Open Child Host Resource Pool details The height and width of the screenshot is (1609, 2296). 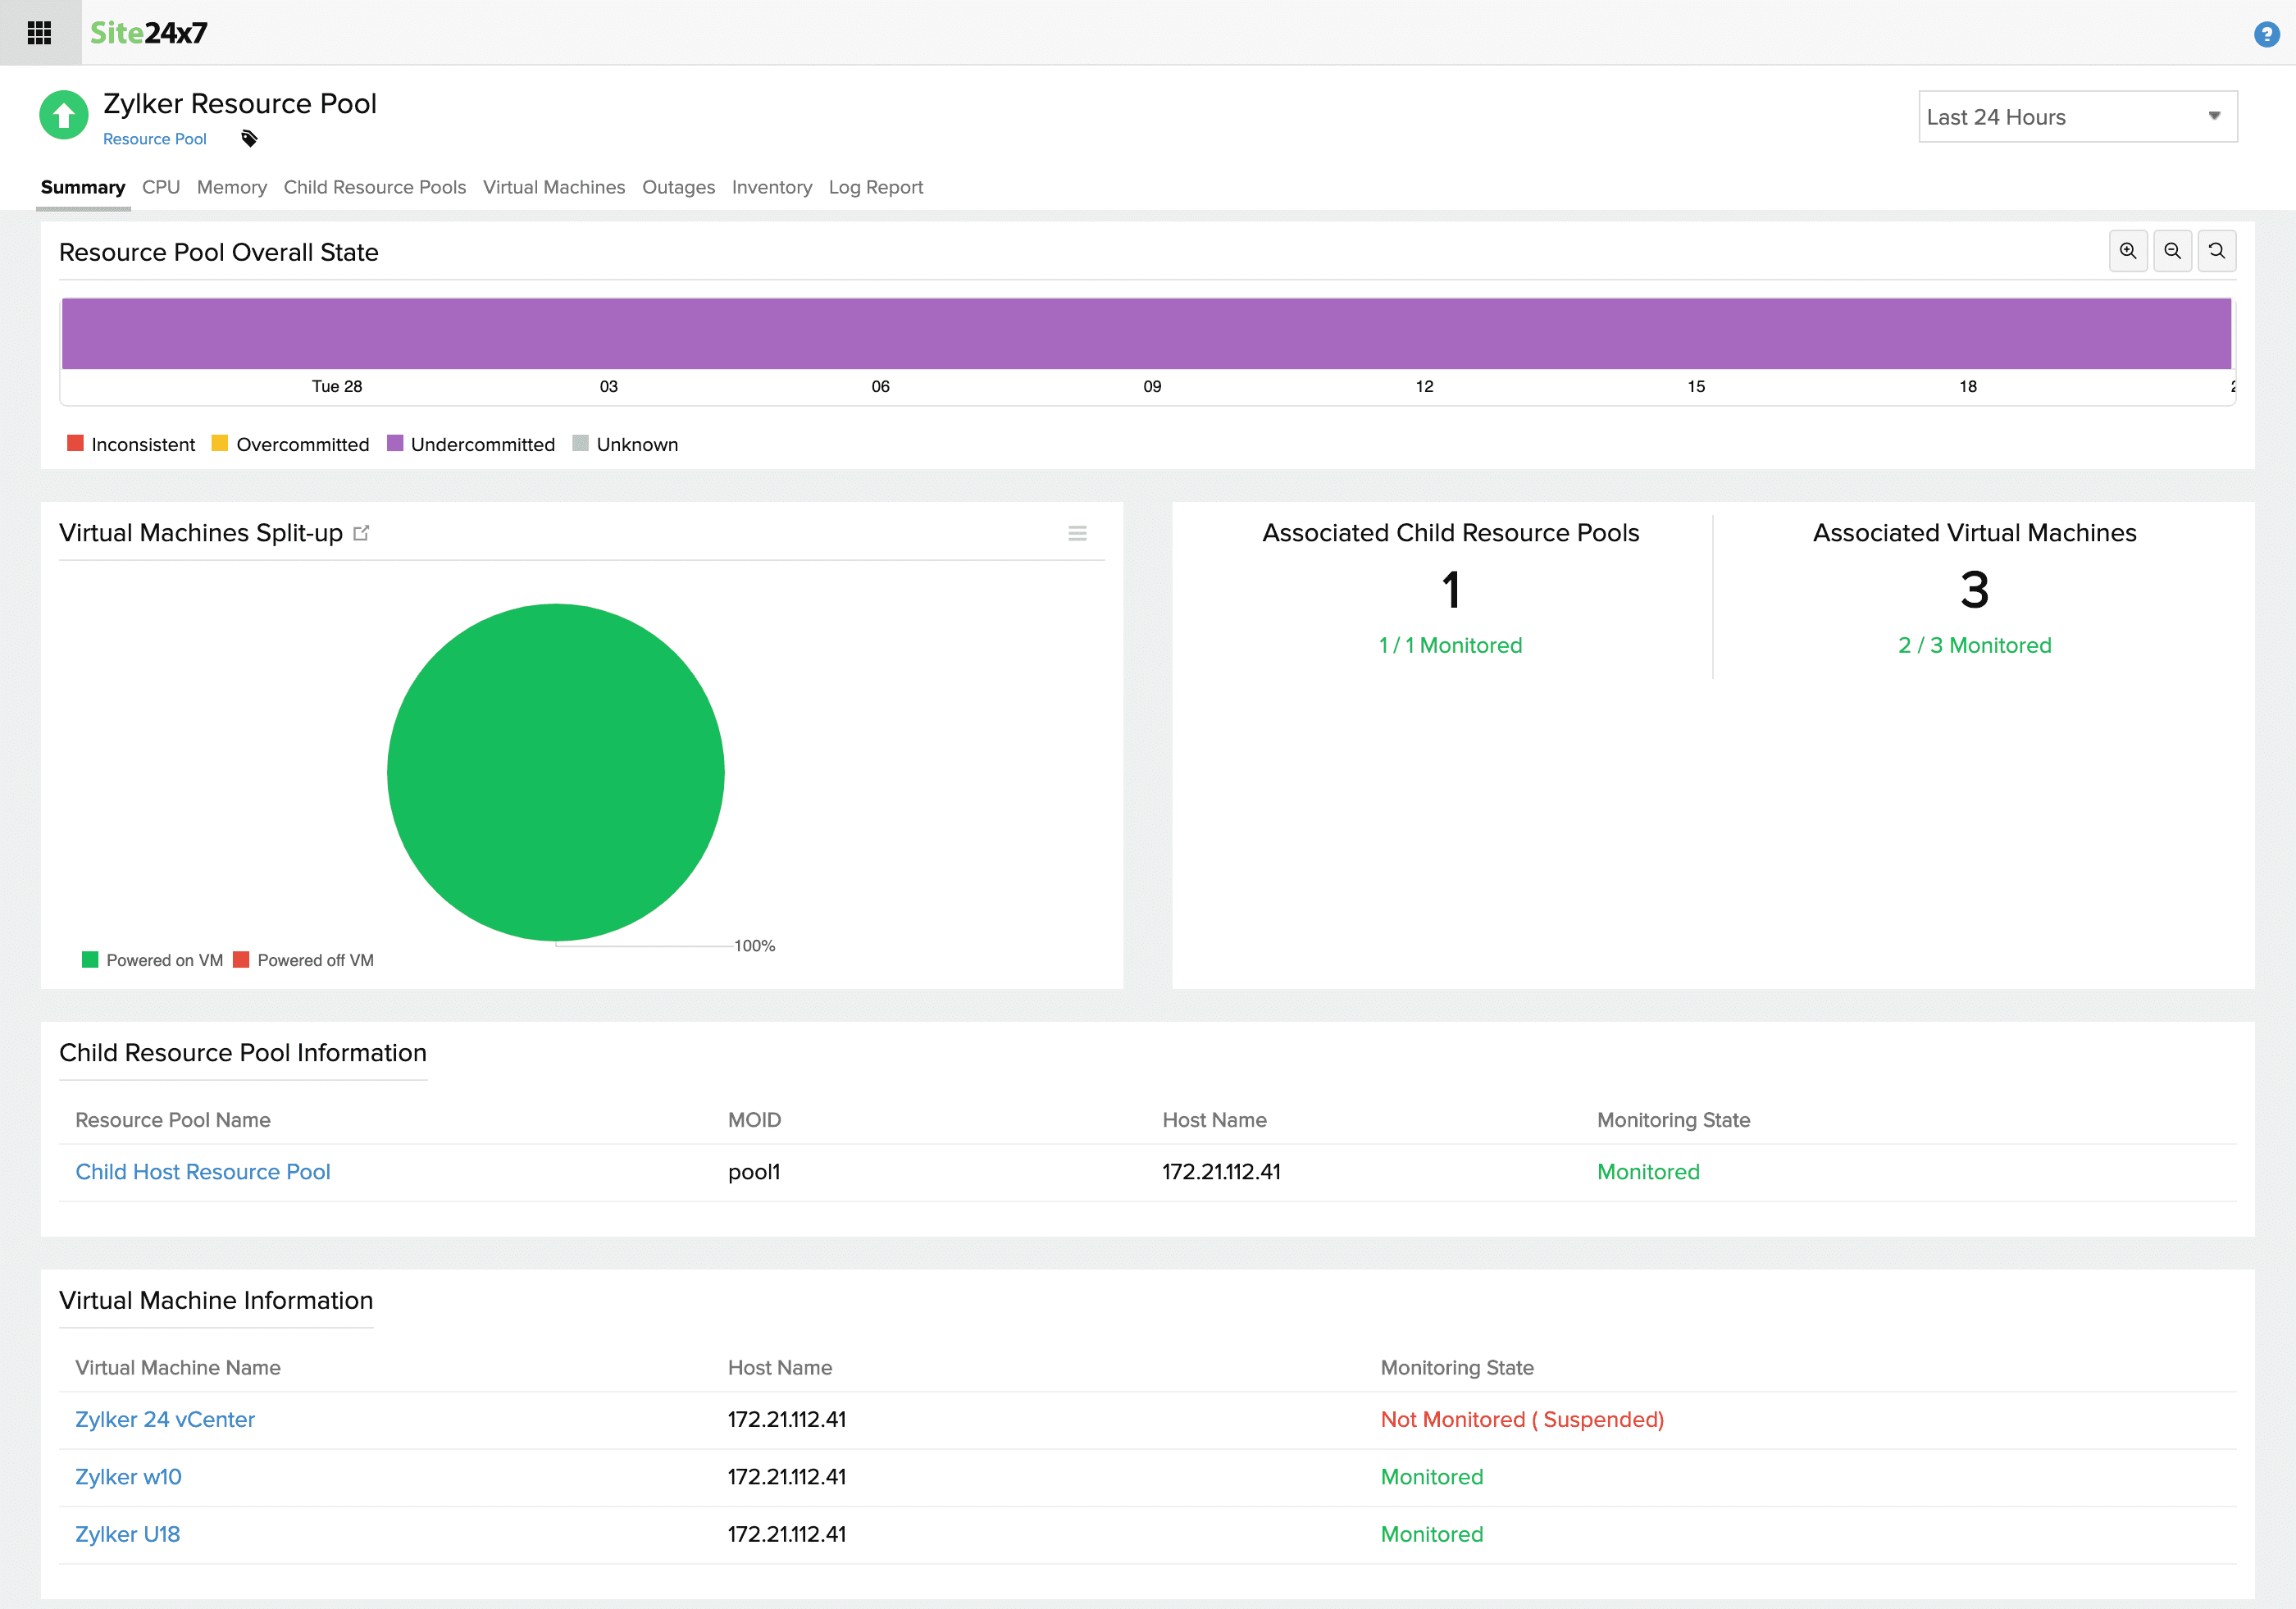coord(203,1171)
